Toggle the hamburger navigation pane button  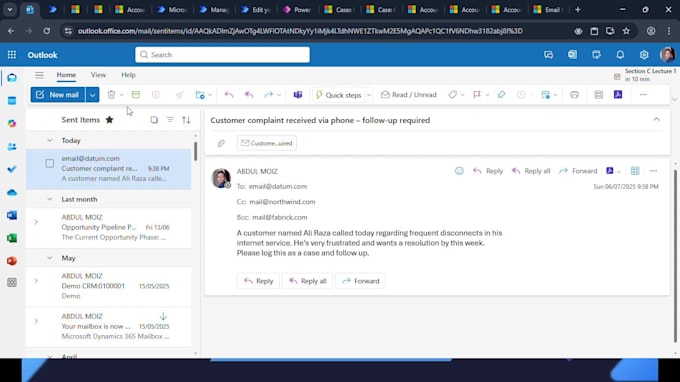(x=39, y=75)
